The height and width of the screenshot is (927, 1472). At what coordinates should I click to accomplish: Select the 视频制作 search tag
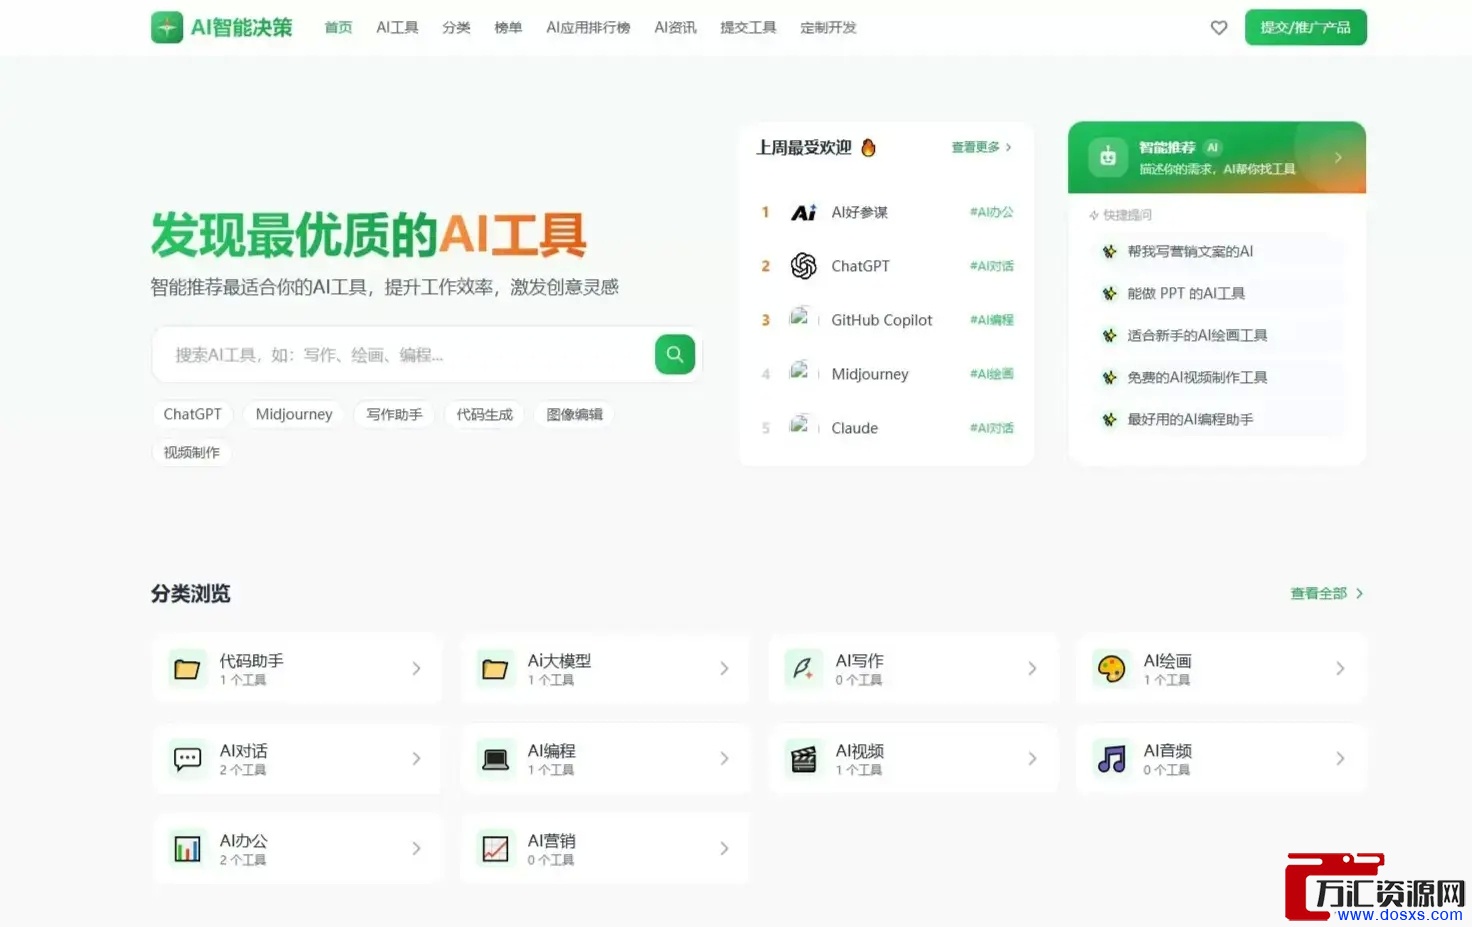[192, 452]
